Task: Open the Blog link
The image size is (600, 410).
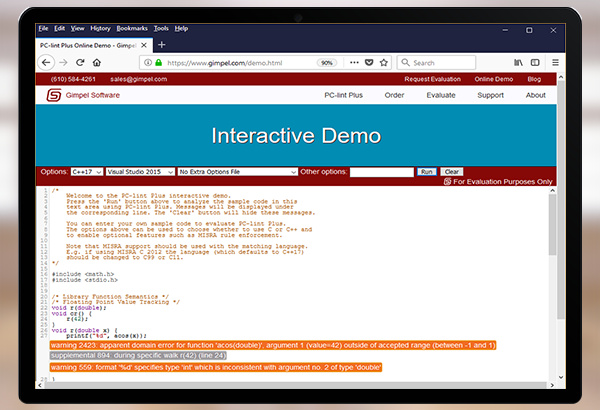Action: coord(534,79)
